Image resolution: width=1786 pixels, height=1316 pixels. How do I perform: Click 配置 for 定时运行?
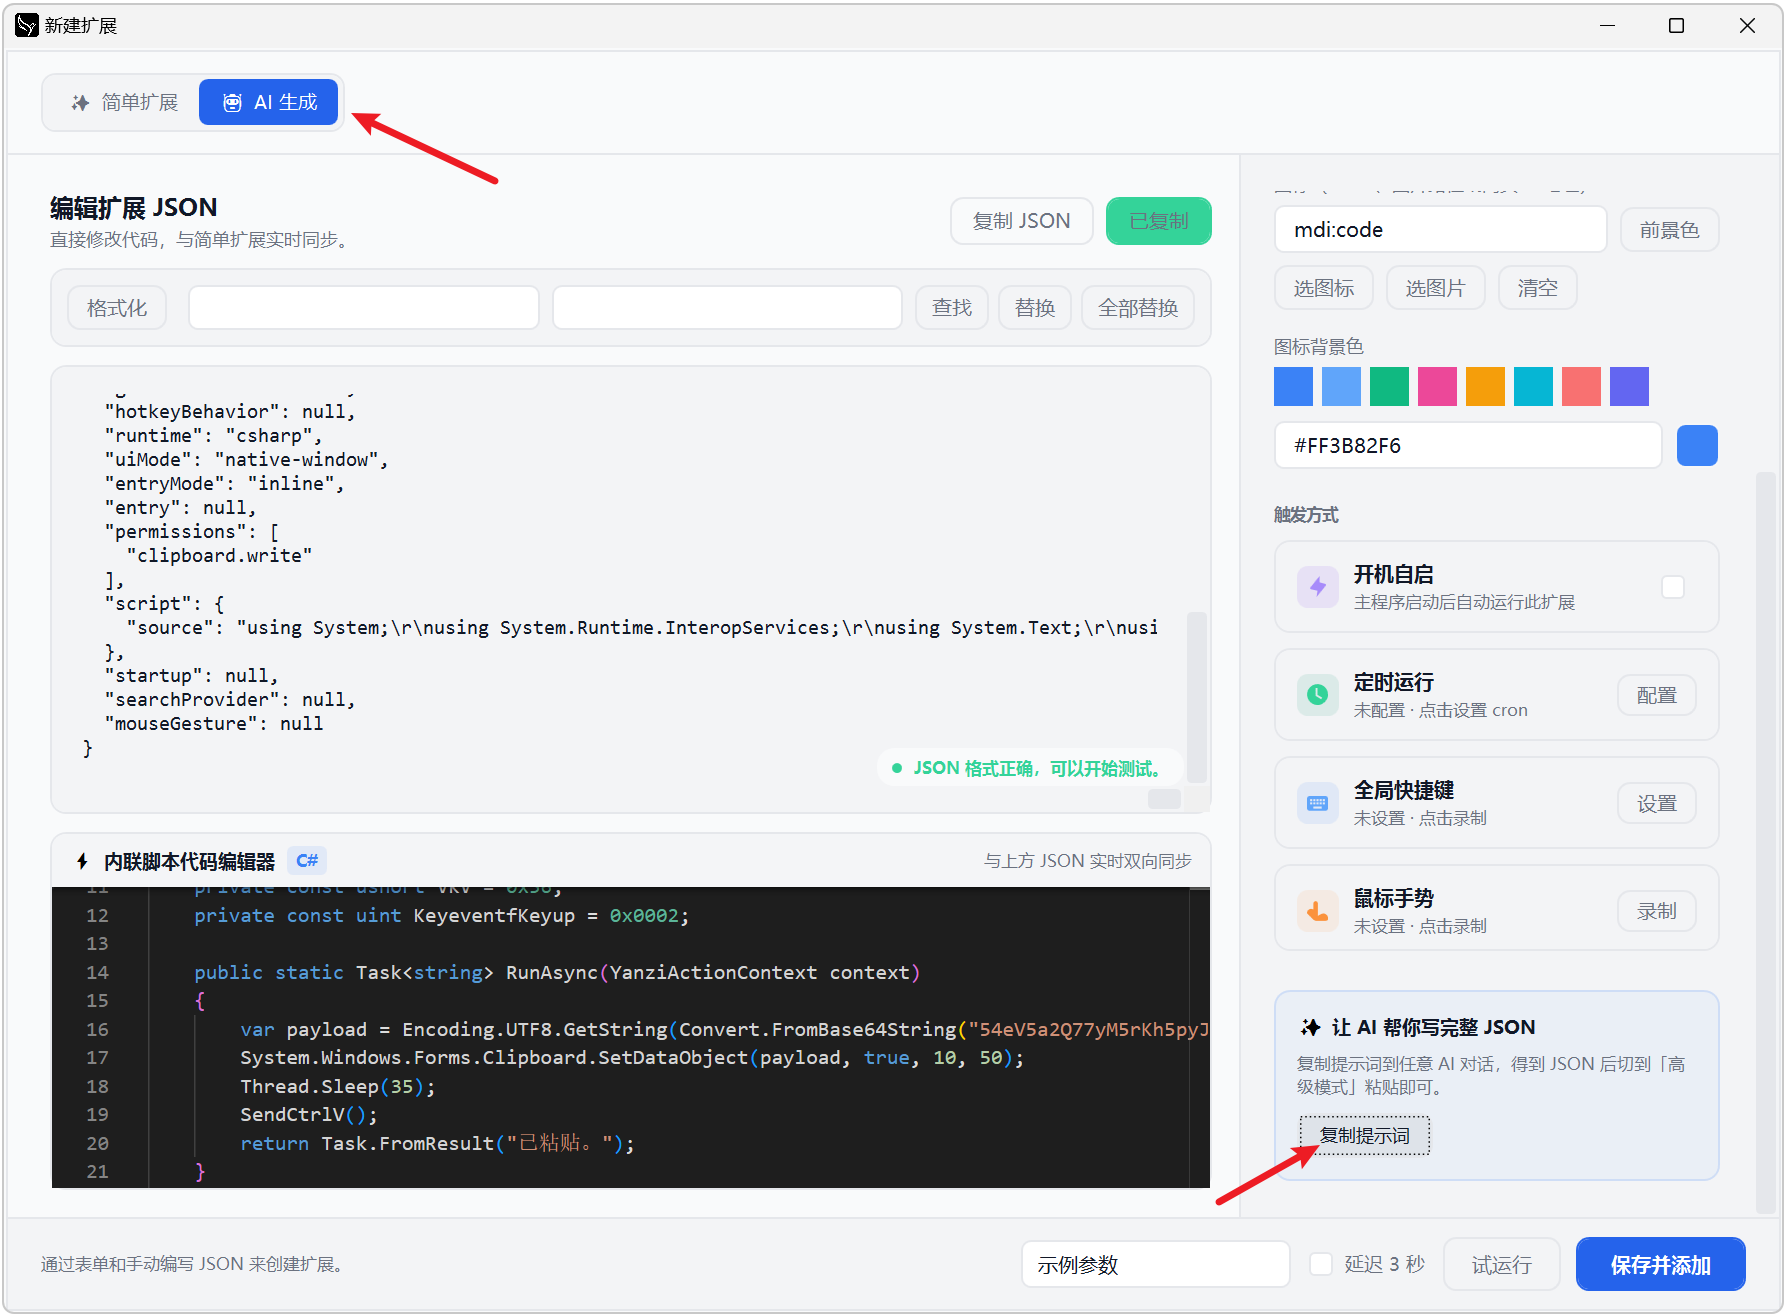(x=1656, y=695)
